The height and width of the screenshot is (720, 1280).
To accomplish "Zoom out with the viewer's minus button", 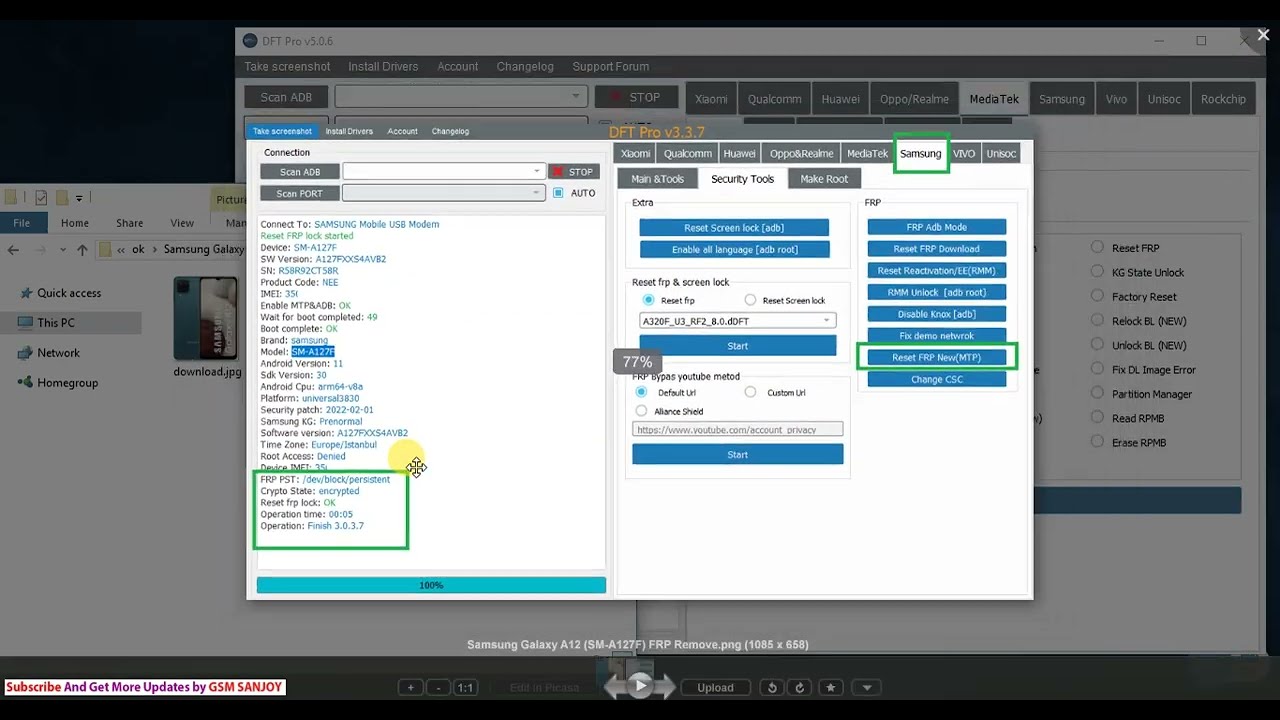I will pos(438,687).
